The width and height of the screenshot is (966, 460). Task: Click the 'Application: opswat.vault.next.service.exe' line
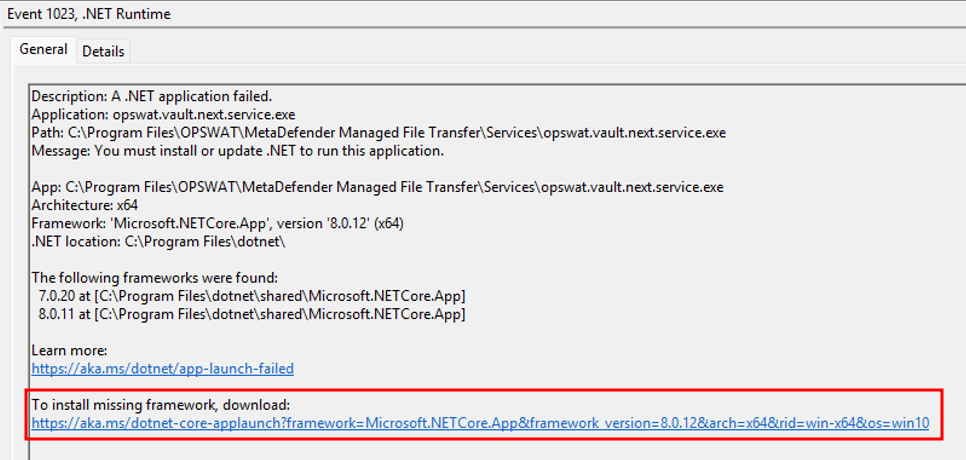coord(163,115)
